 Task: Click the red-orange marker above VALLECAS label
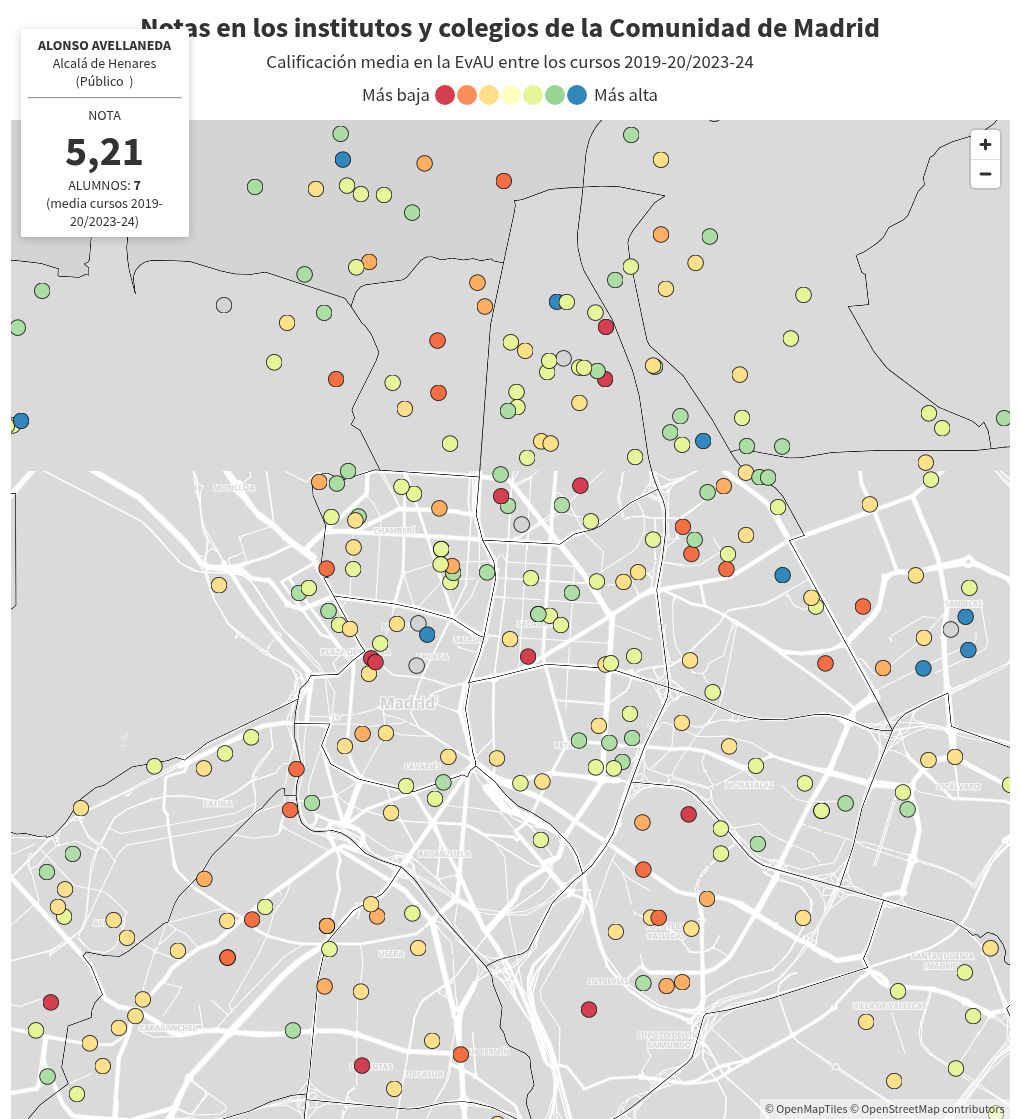point(658,917)
